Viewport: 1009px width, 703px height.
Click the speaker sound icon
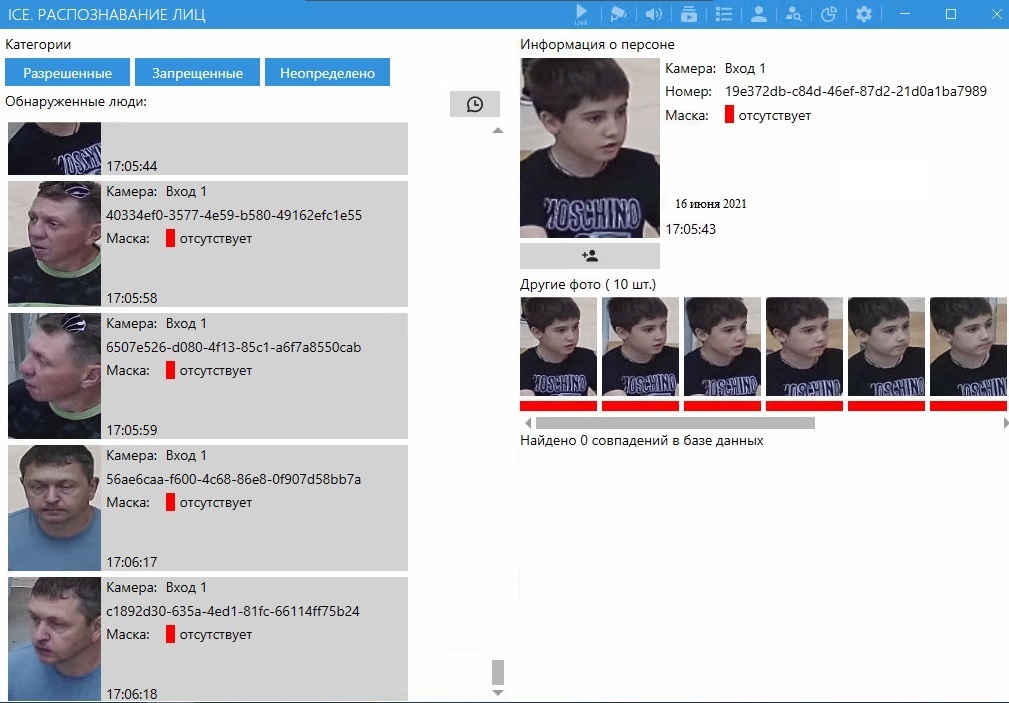click(653, 14)
